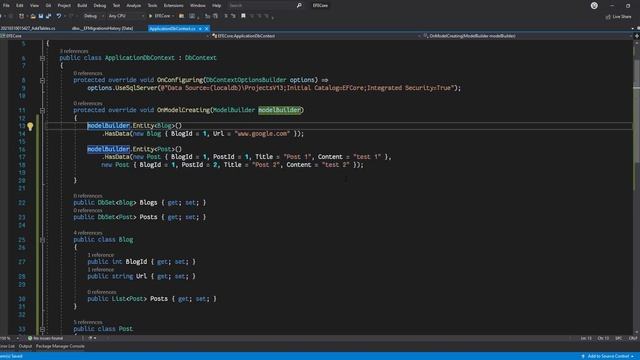
Task: Collapse the Post class region
Action: pos(42,329)
